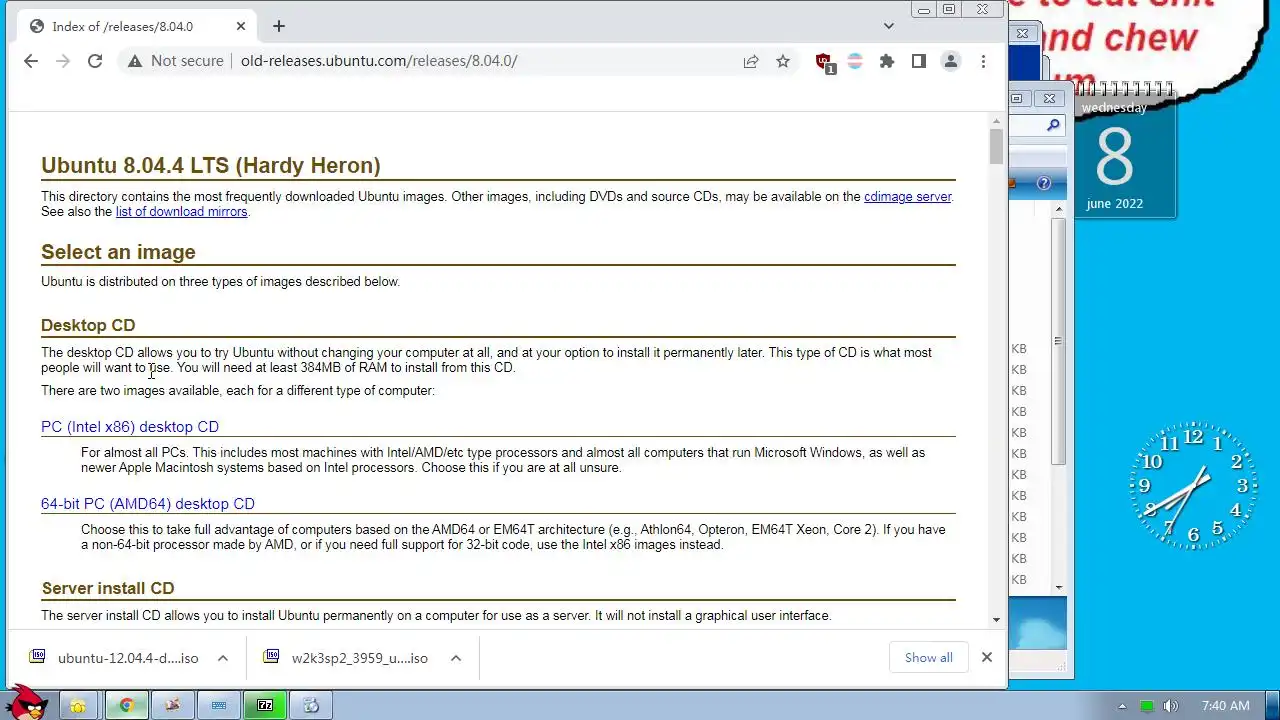
Task: Bookmark this page with the star icon
Action: (x=783, y=61)
